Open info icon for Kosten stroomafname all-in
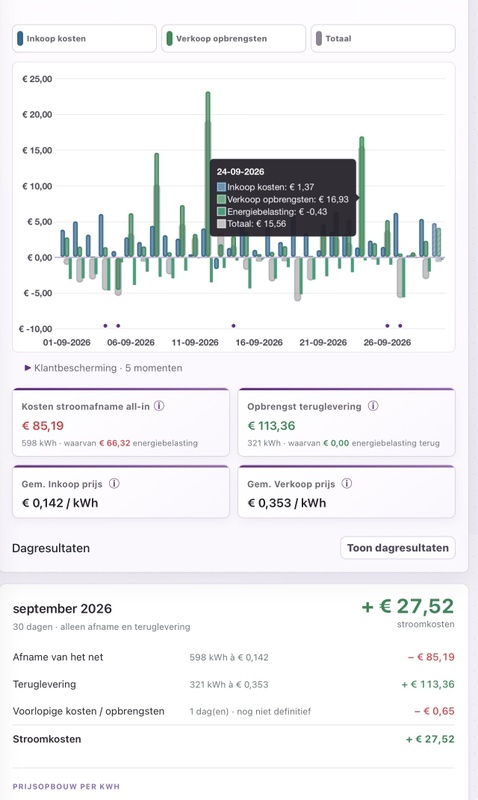The height and width of the screenshot is (800, 478). tap(159, 406)
